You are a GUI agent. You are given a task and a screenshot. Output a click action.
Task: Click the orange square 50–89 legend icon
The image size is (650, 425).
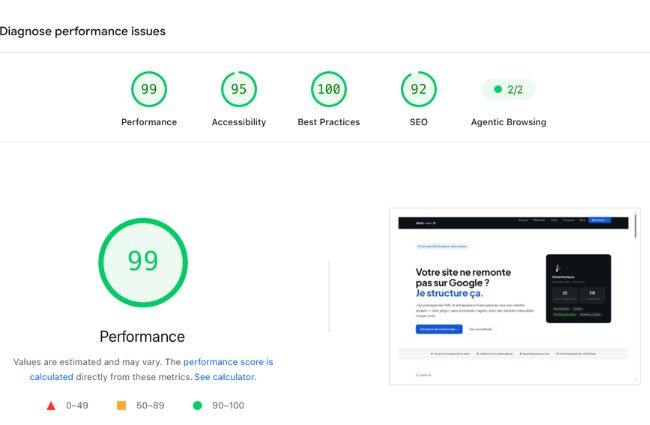(121, 406)
